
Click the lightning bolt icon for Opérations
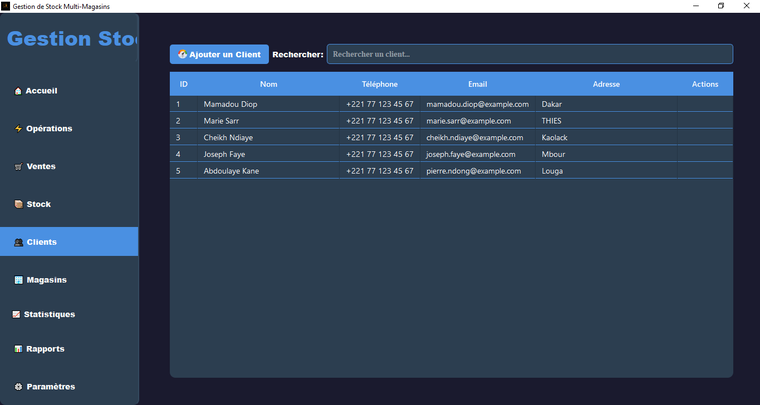point(18,129)
